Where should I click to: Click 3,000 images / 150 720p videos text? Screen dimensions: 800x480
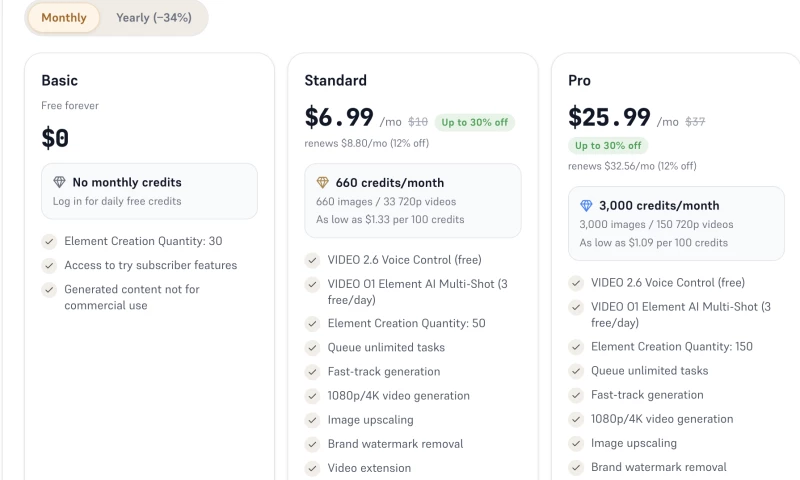tap(656, 224)
